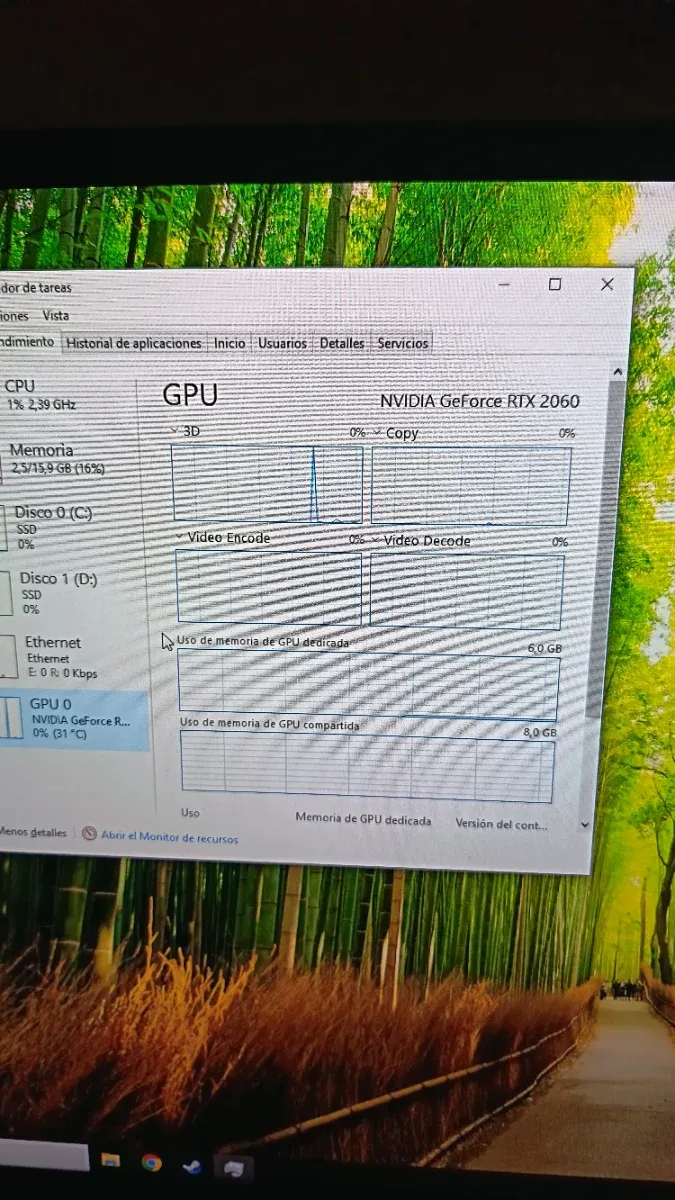Select the Rendimiento tab
The height and width of the screenshot is (1200, 675).
[x=28, y=341]
